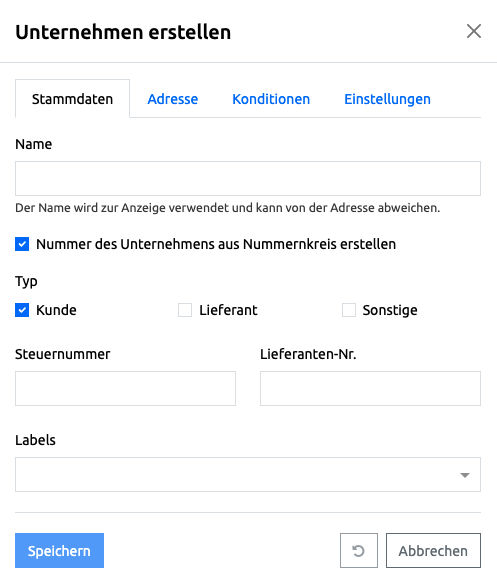Click the Unternehmen erstellen heading
Screen dimensions: 497x583
[123, 32]
